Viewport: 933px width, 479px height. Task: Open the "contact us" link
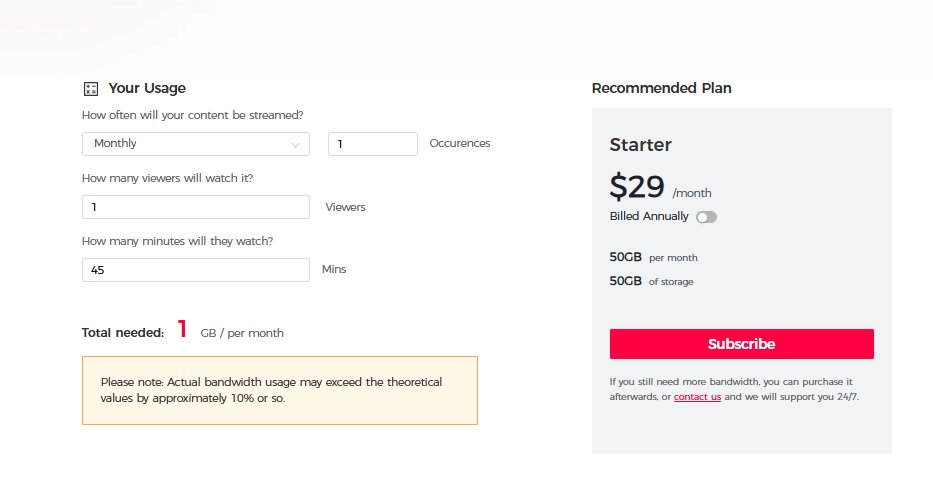(x=697, y=397)
